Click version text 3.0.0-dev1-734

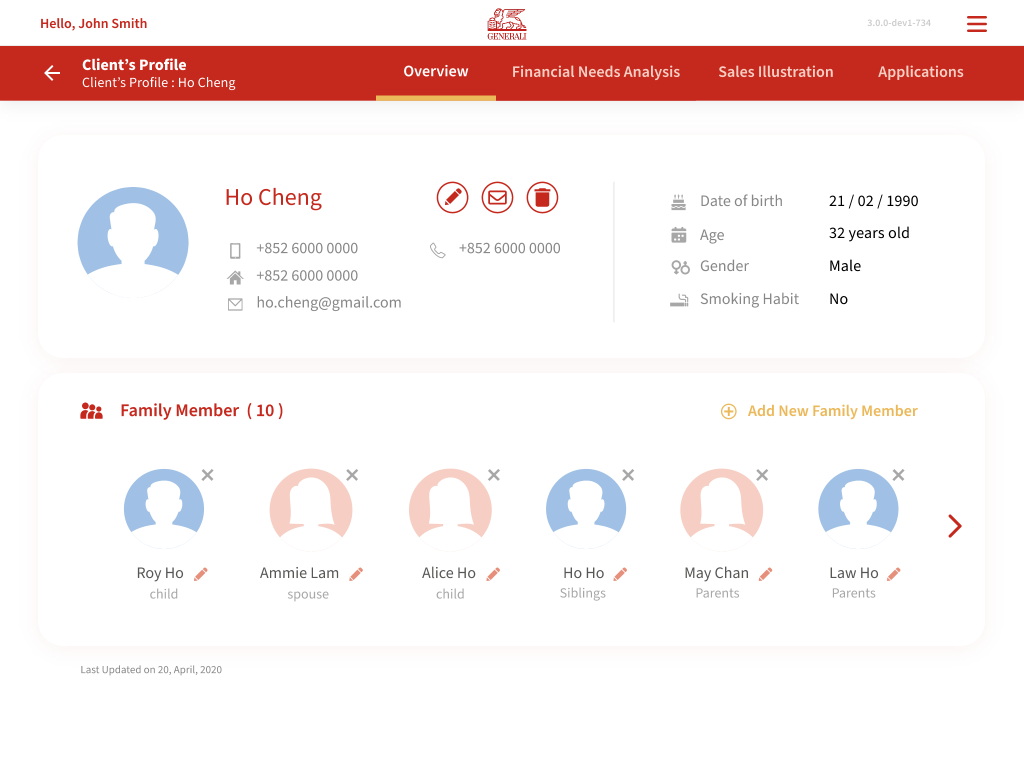pos(899,23)
